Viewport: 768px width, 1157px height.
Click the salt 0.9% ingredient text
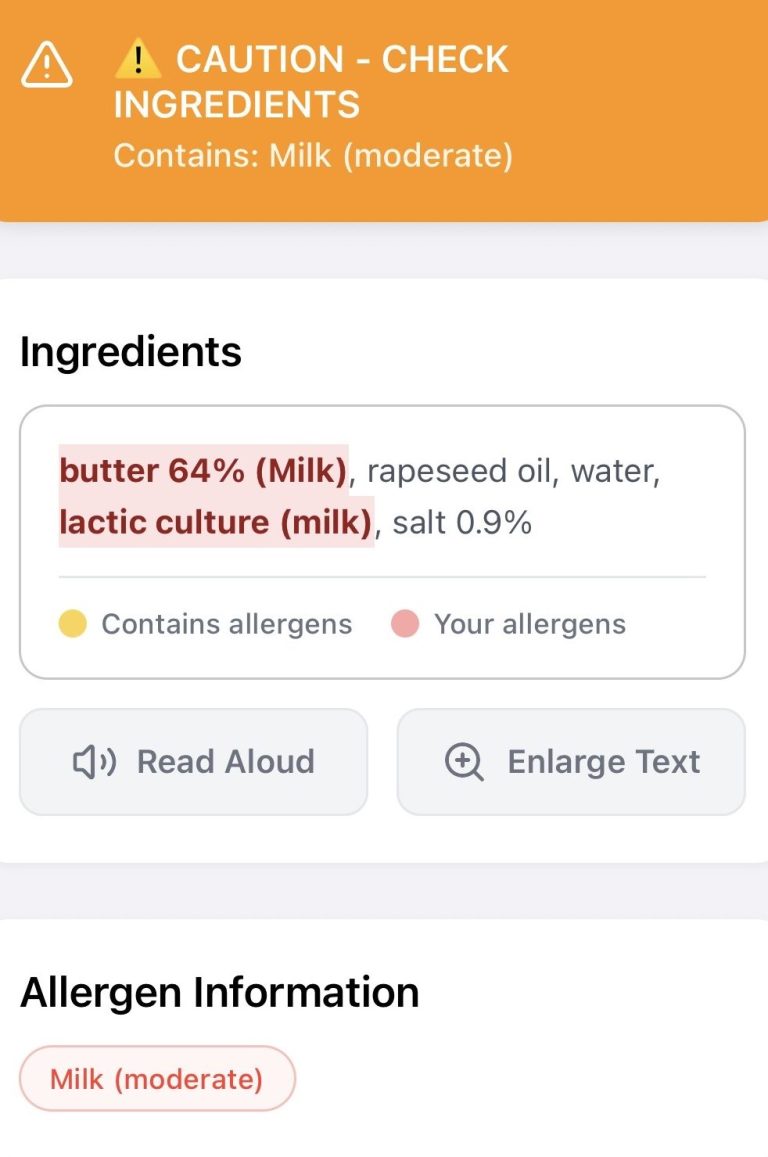point(462,522)
